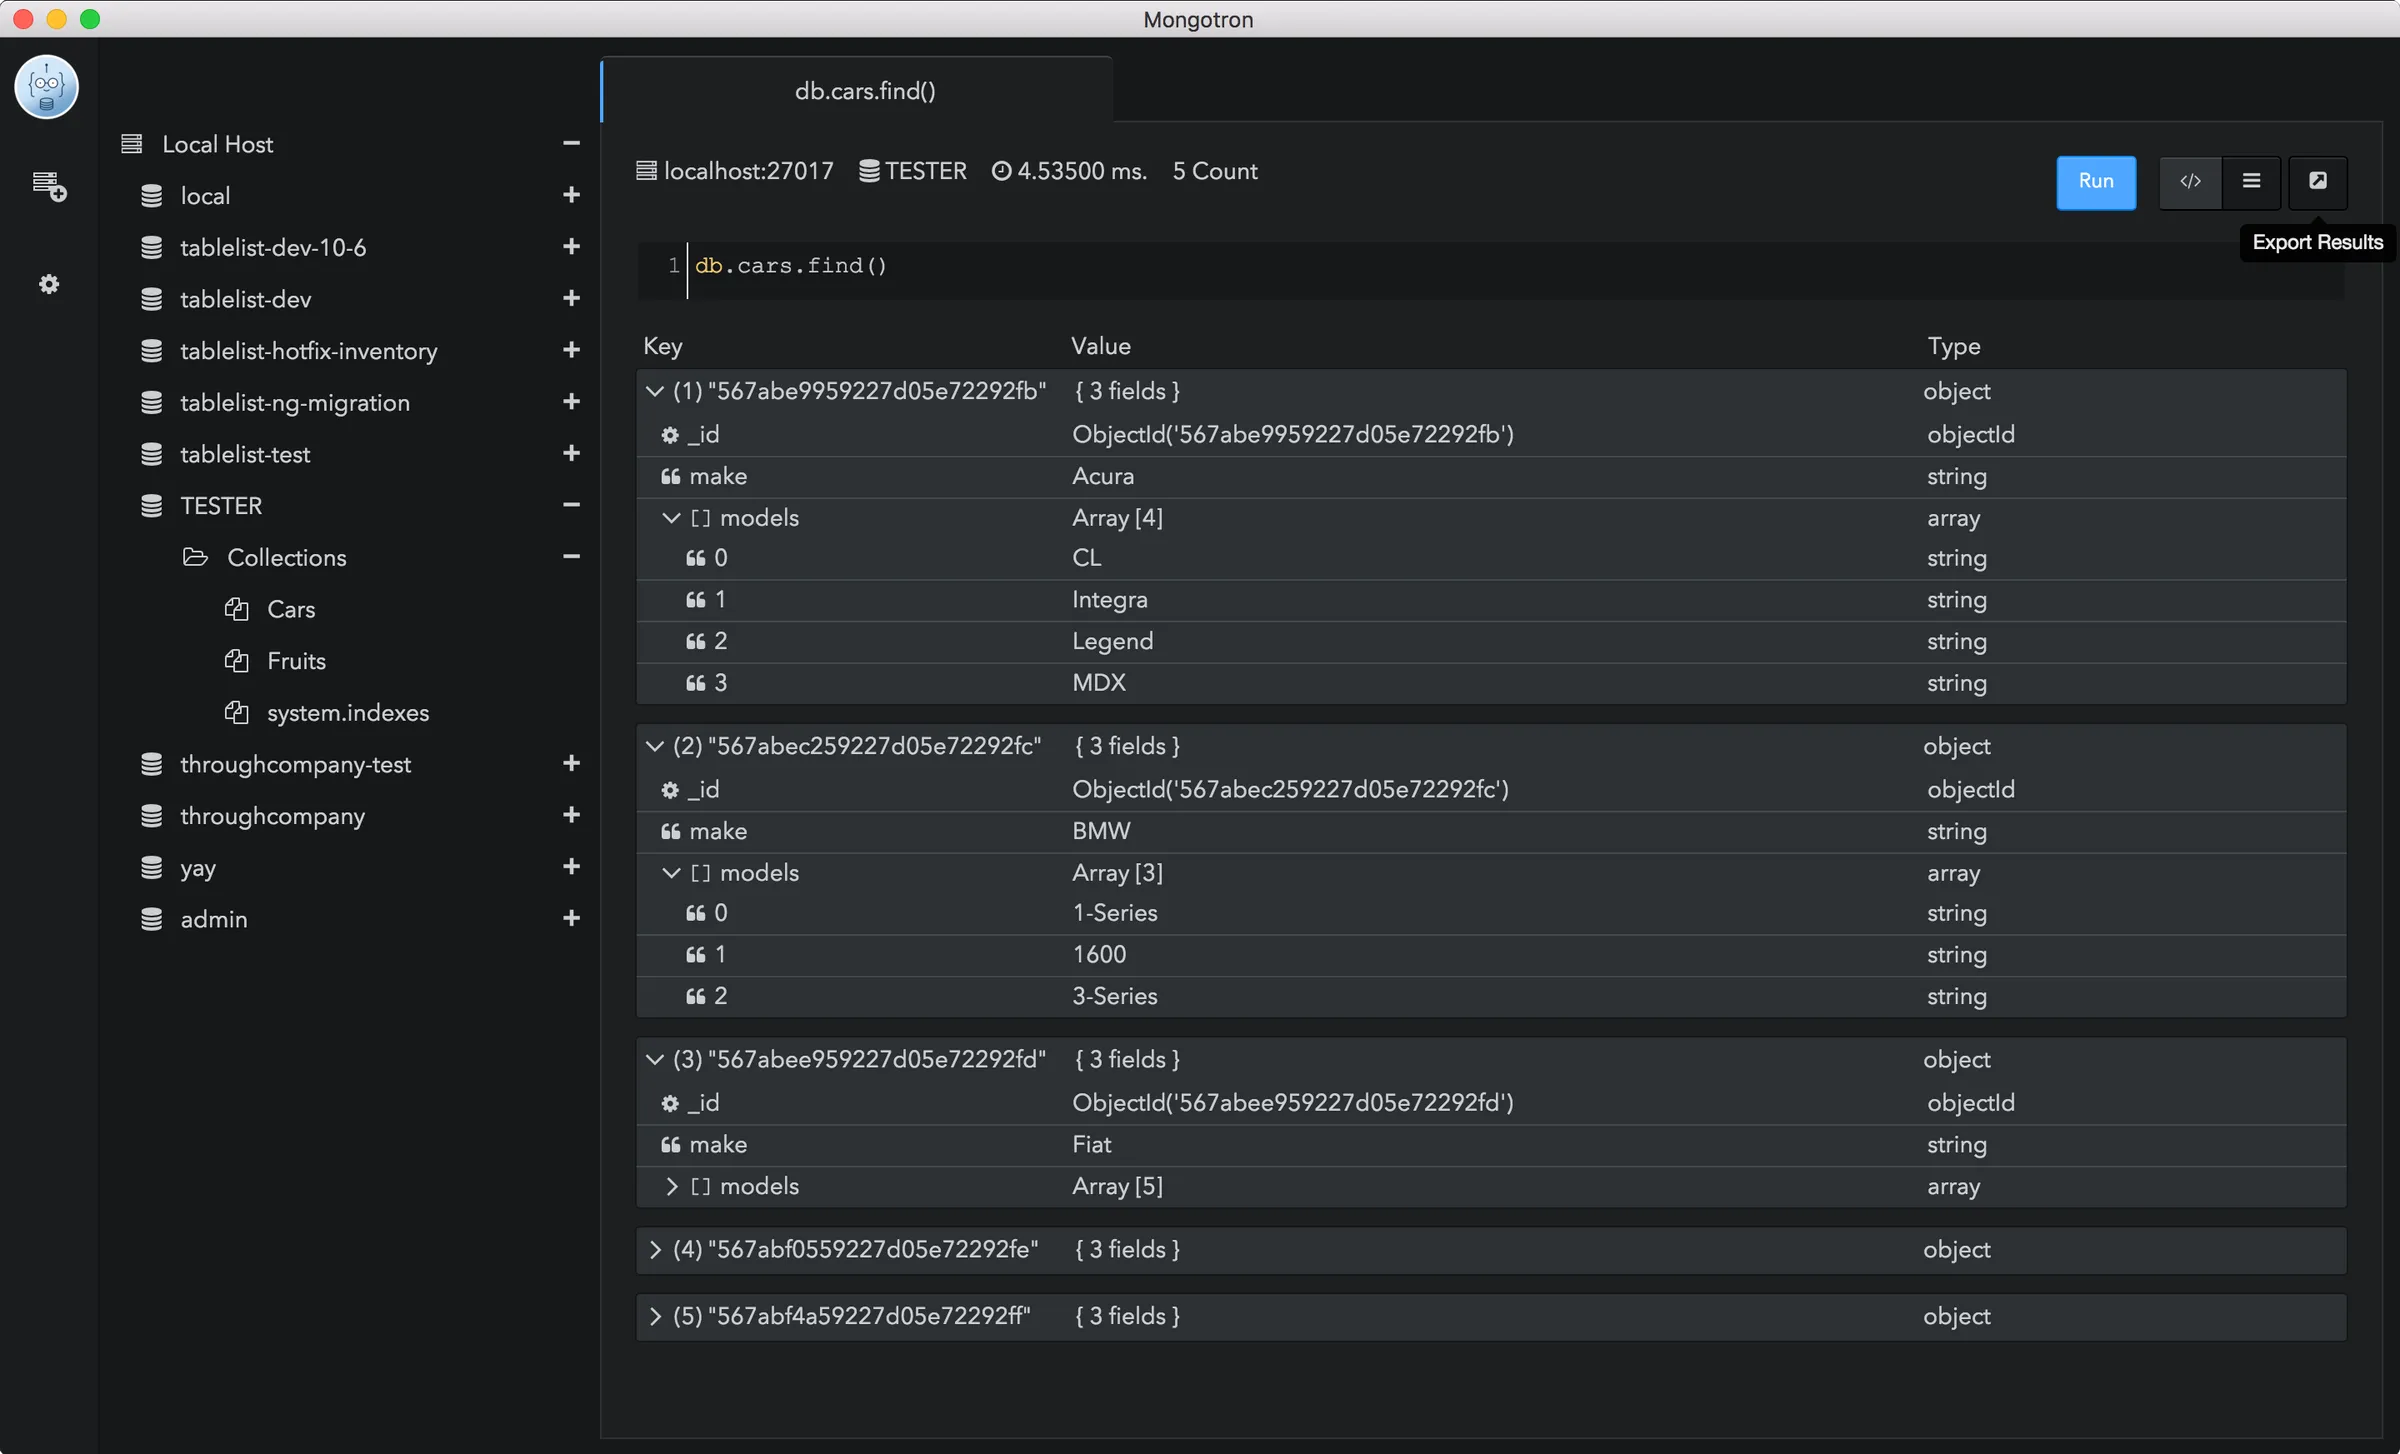
Task: Collapse the Collections folder
Action: [x=570, y=556]
